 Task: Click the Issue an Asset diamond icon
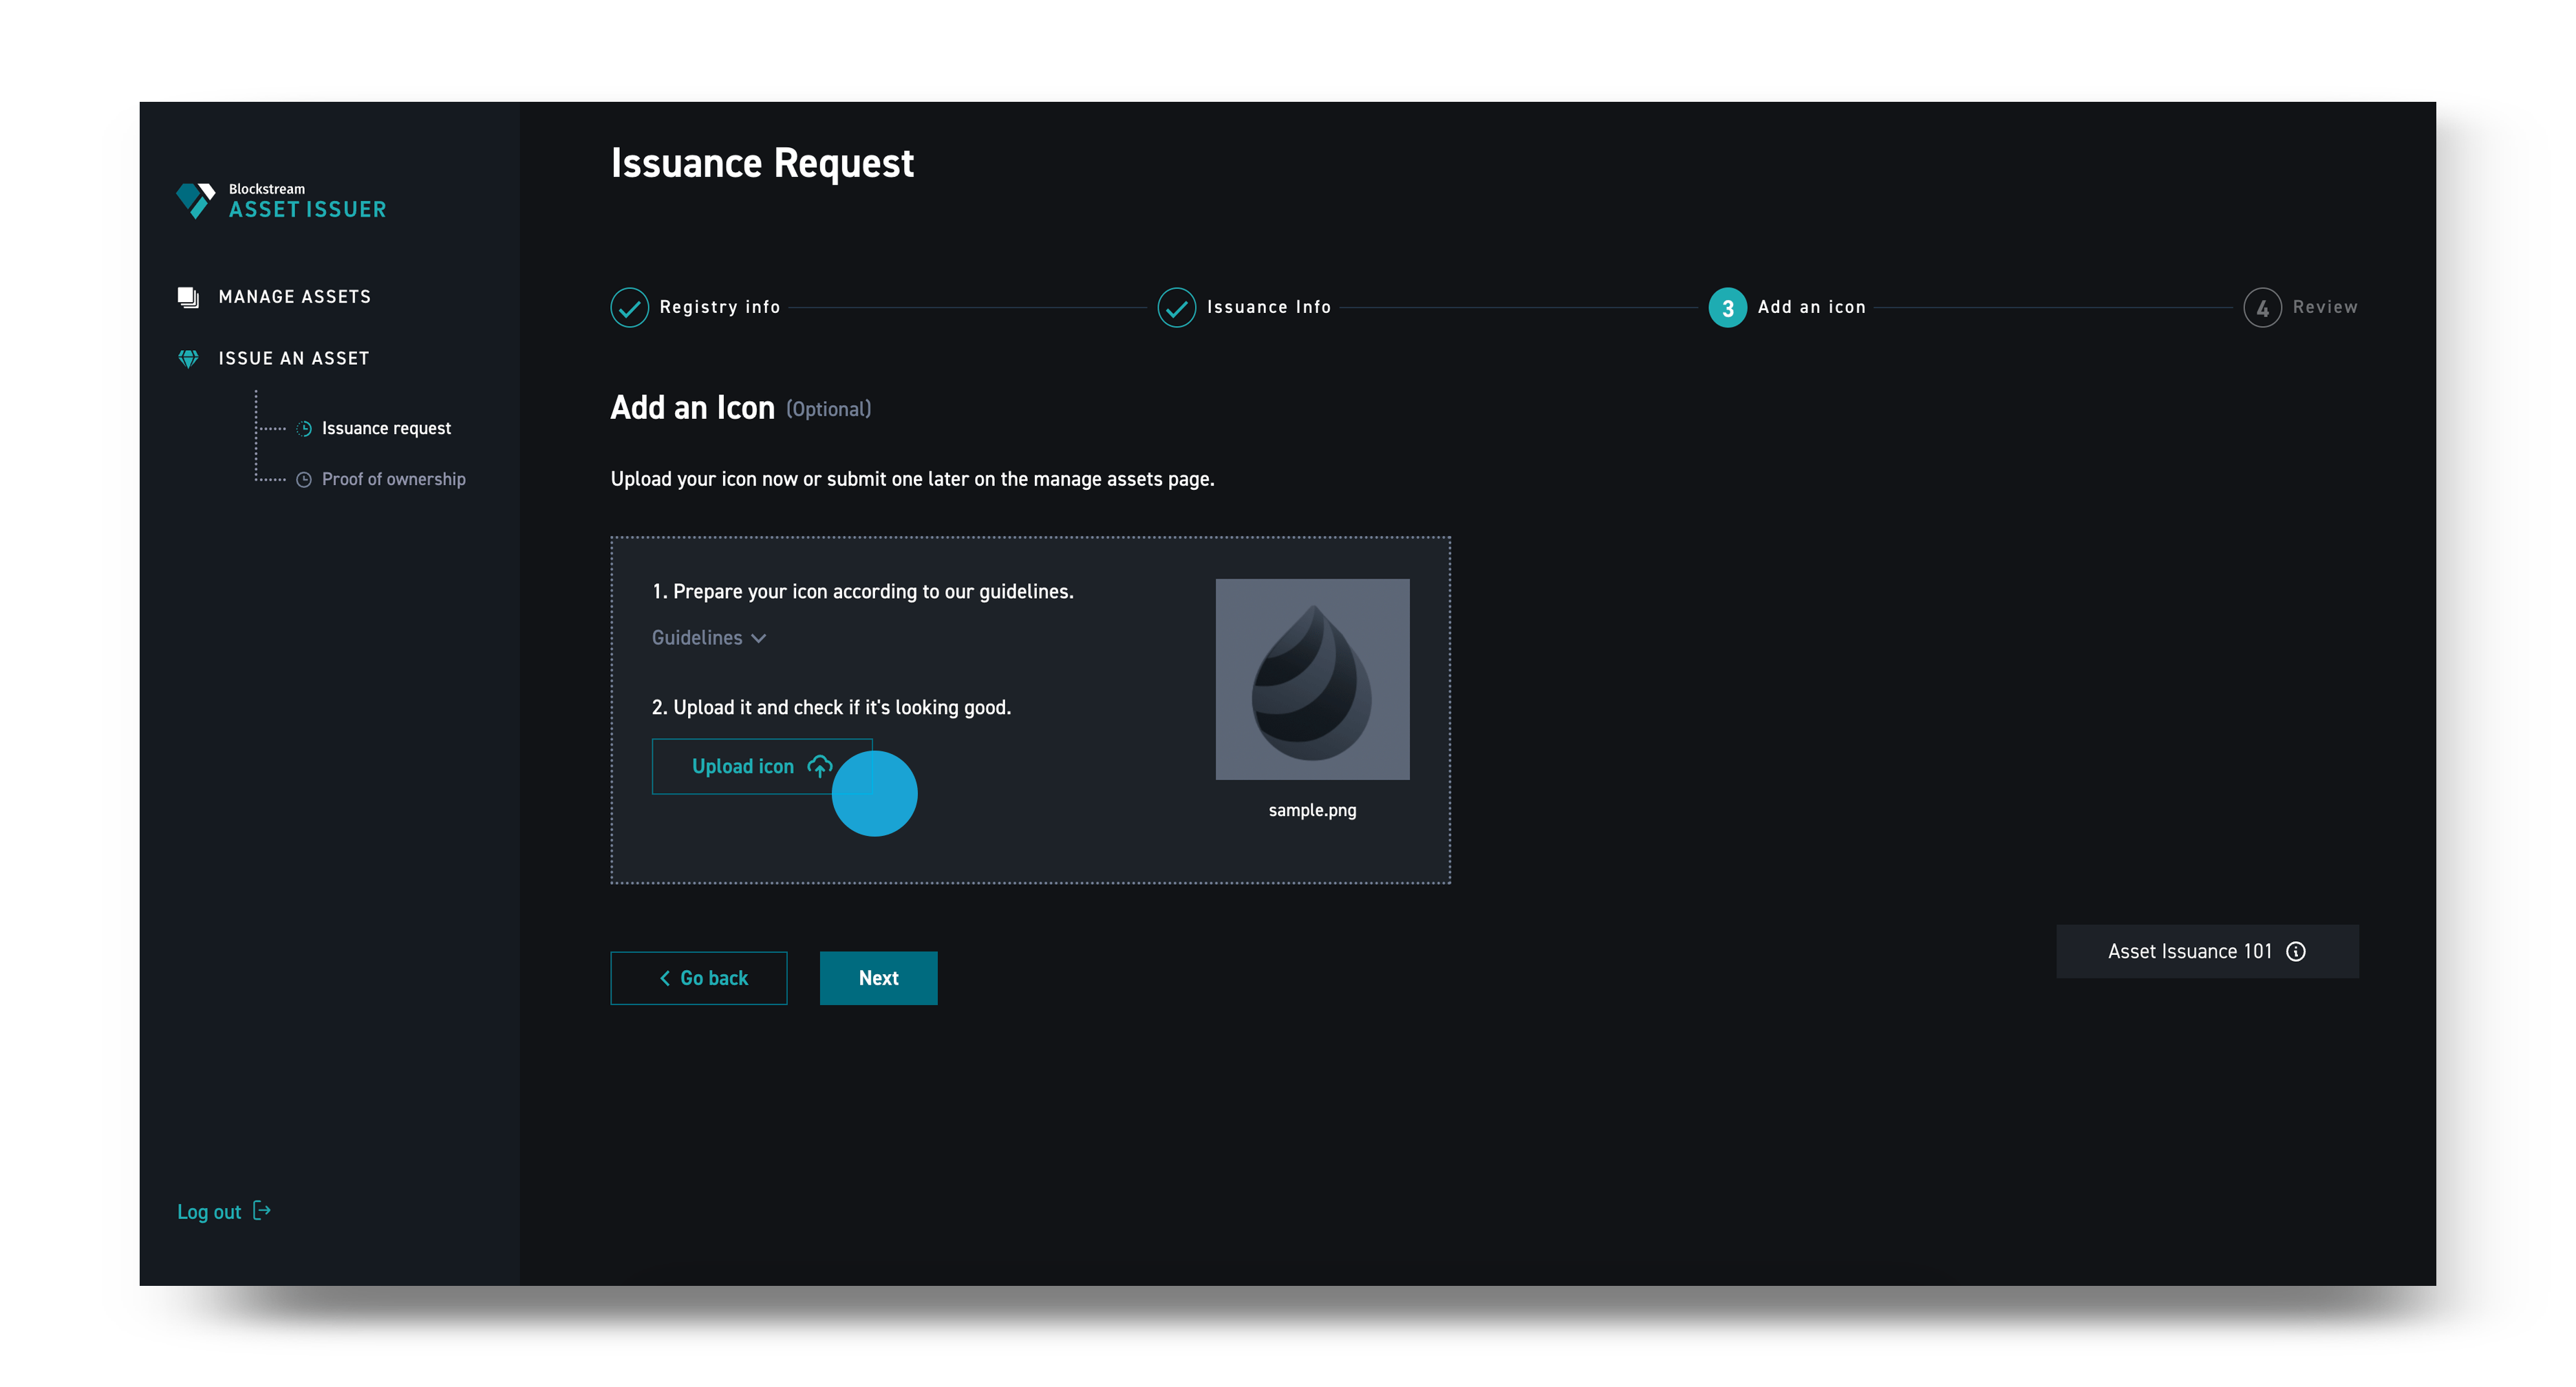click(x=188, y=358)
